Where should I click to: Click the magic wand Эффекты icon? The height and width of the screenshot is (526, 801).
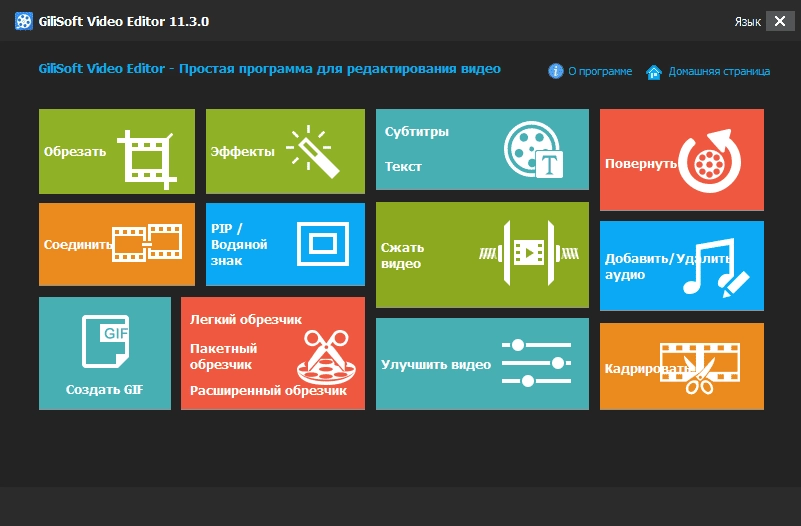point(313,152)
